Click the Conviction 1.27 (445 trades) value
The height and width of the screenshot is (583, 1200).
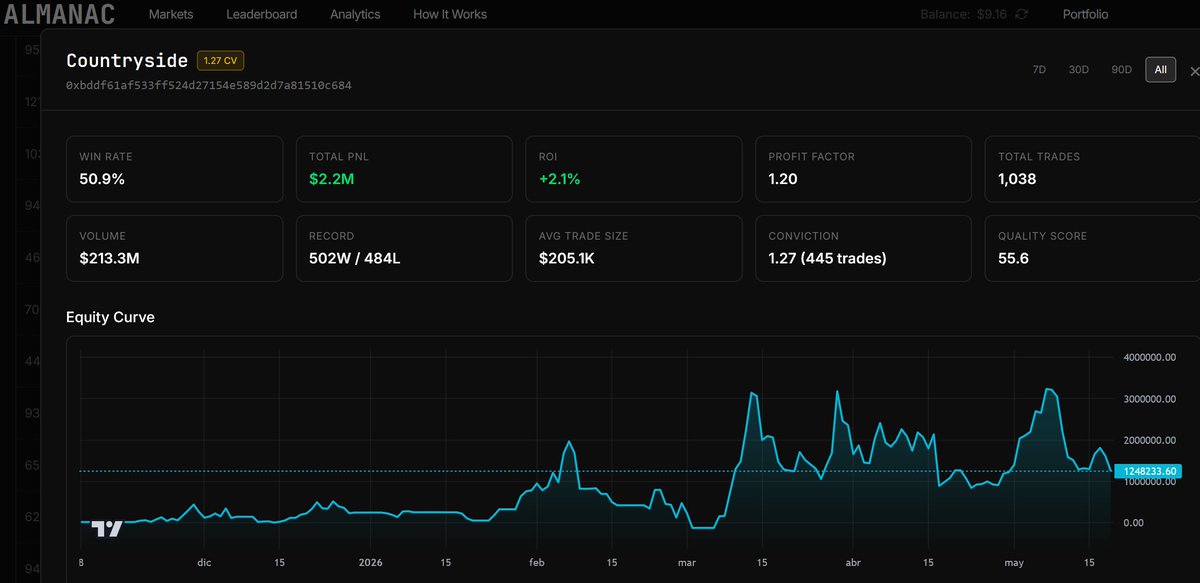(x=827, y=258)
